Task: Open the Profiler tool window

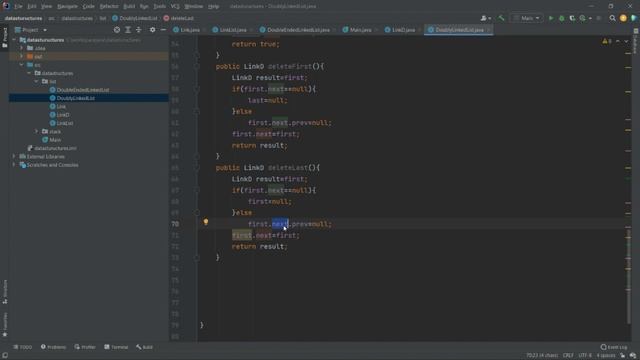Action: [85, 347]
